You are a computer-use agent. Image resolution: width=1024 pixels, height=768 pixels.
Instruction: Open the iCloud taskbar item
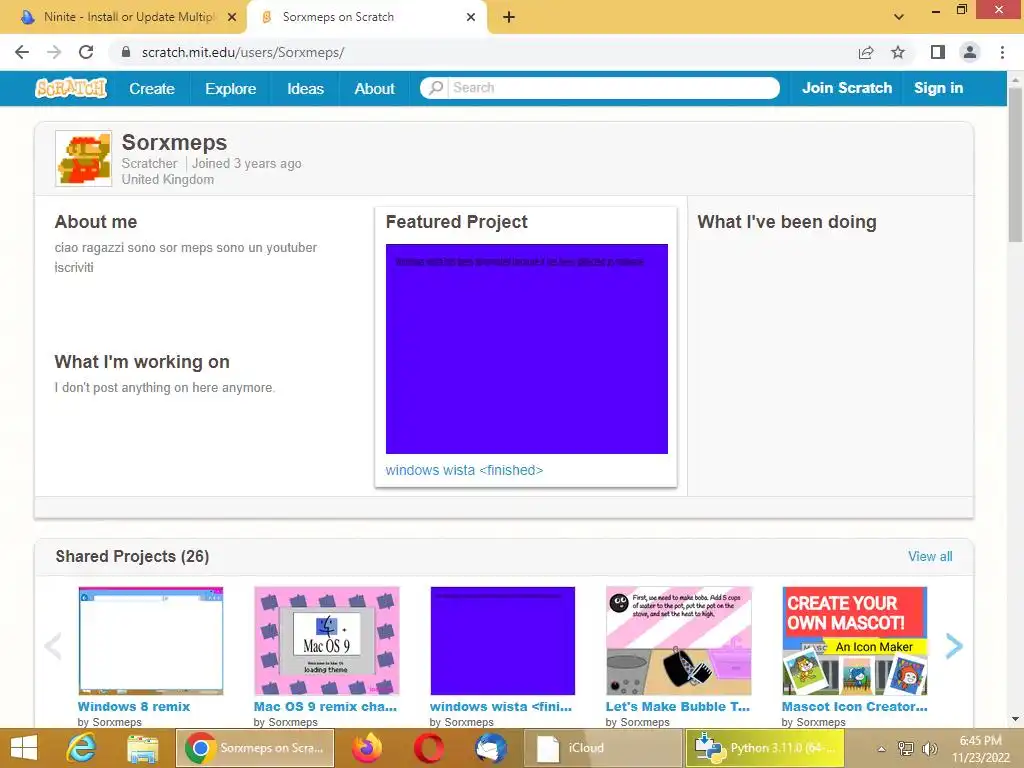(x=603, y=748)
